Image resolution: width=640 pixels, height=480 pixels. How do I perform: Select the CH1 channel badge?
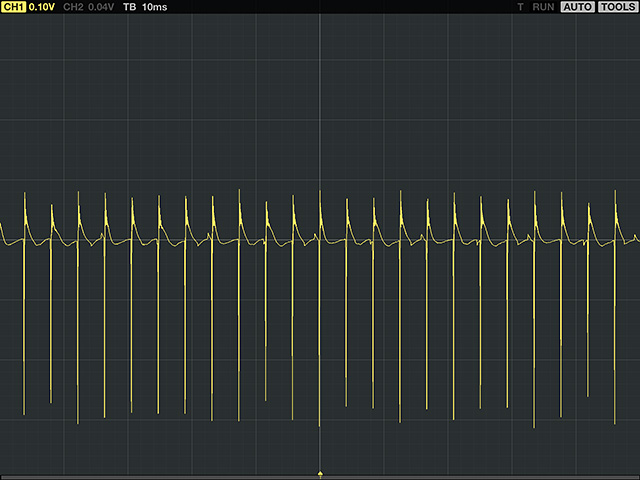pos(14,7)
